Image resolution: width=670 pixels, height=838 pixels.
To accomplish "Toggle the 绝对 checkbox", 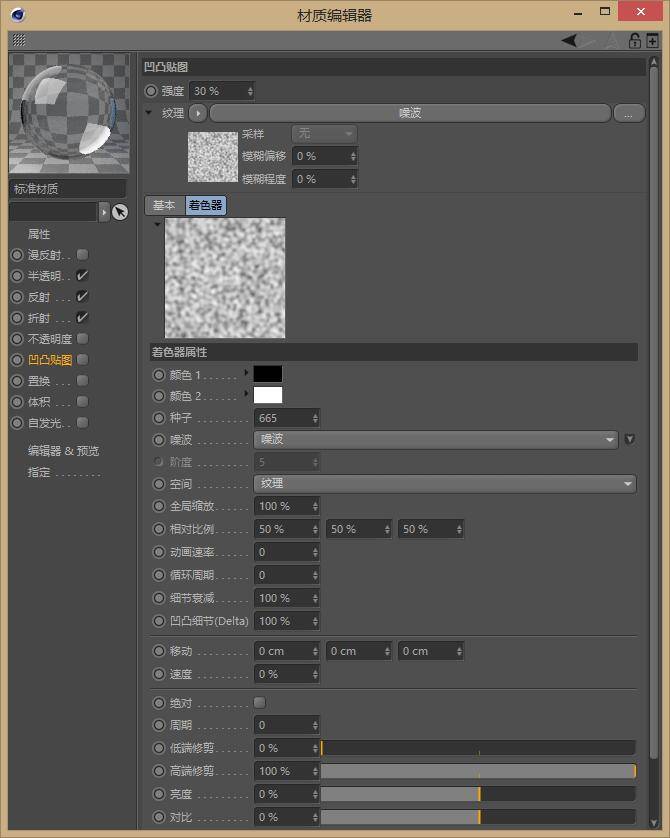I will click(260, 702).
